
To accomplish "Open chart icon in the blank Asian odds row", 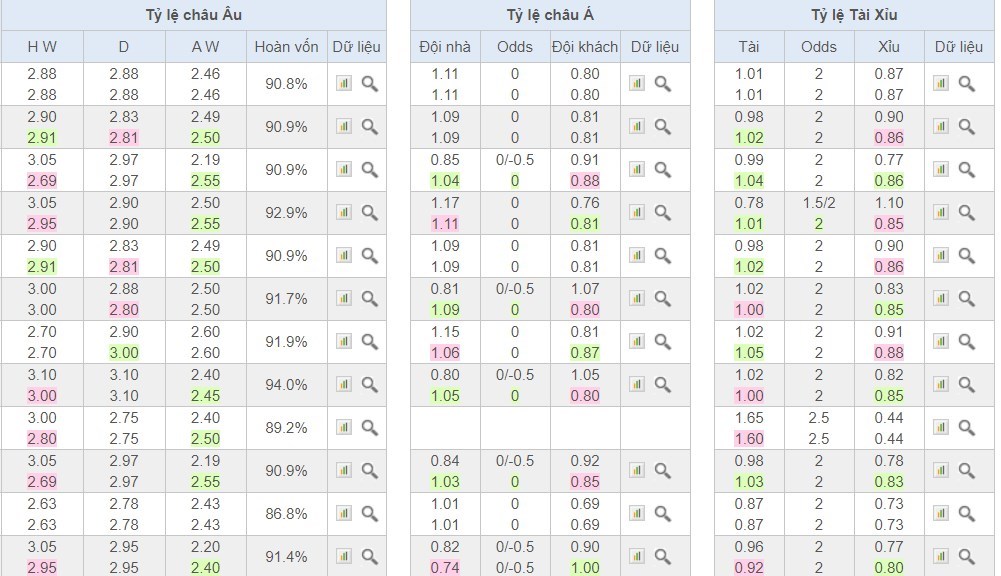I will coord(636,428).
